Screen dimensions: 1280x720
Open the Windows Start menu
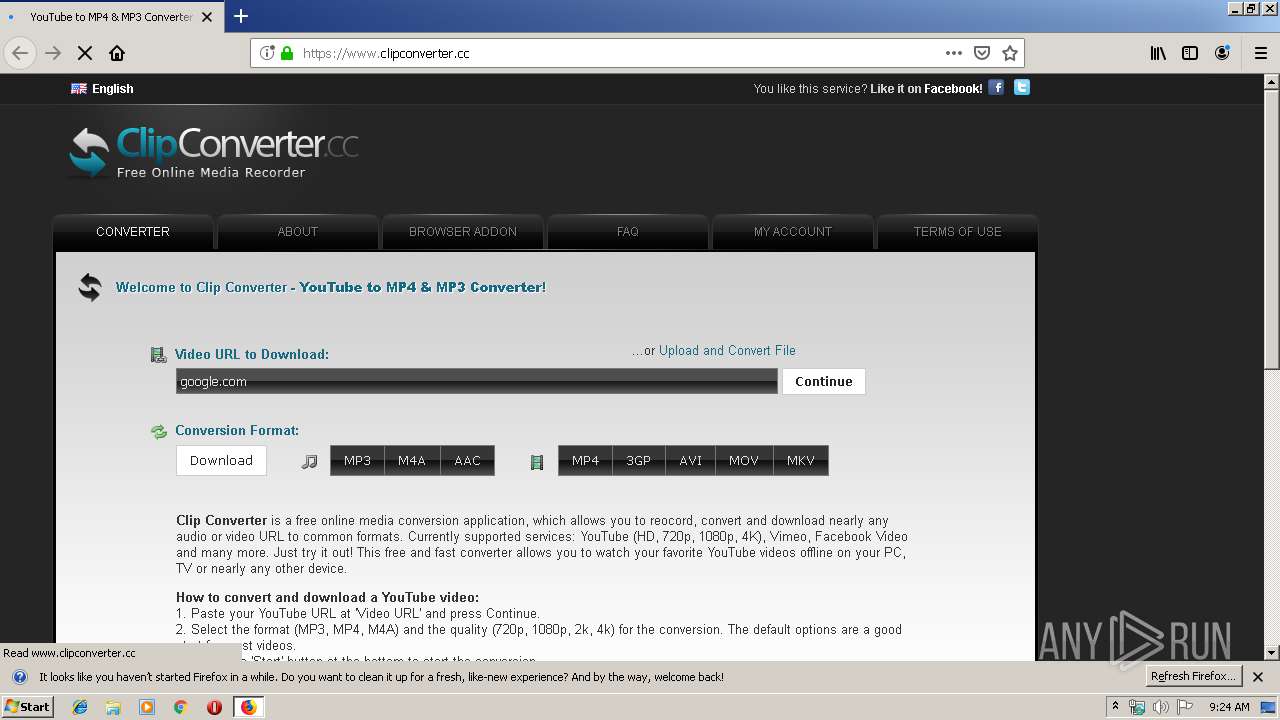28,706
